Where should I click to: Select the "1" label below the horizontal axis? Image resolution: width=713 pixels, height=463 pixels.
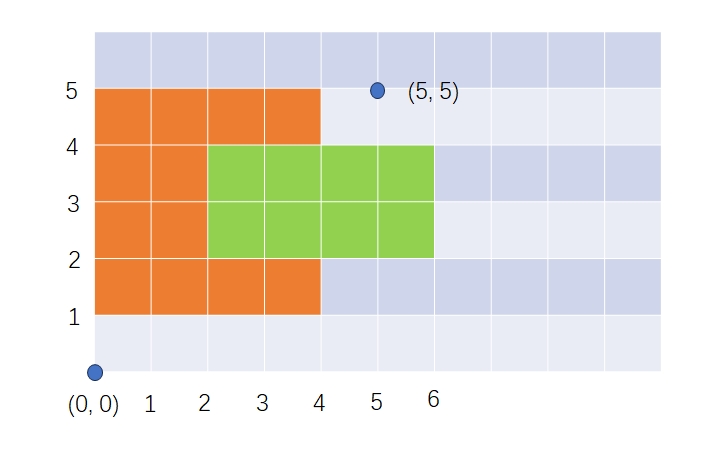tap(150, 404)
